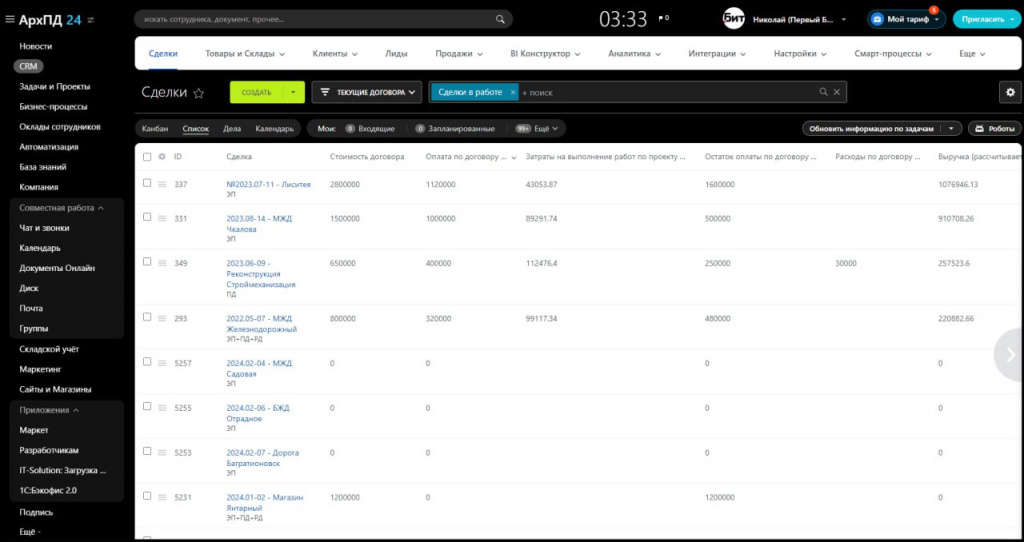Star the Сделки page as favorite
The image size is (1024, 542).
(199, 93)
